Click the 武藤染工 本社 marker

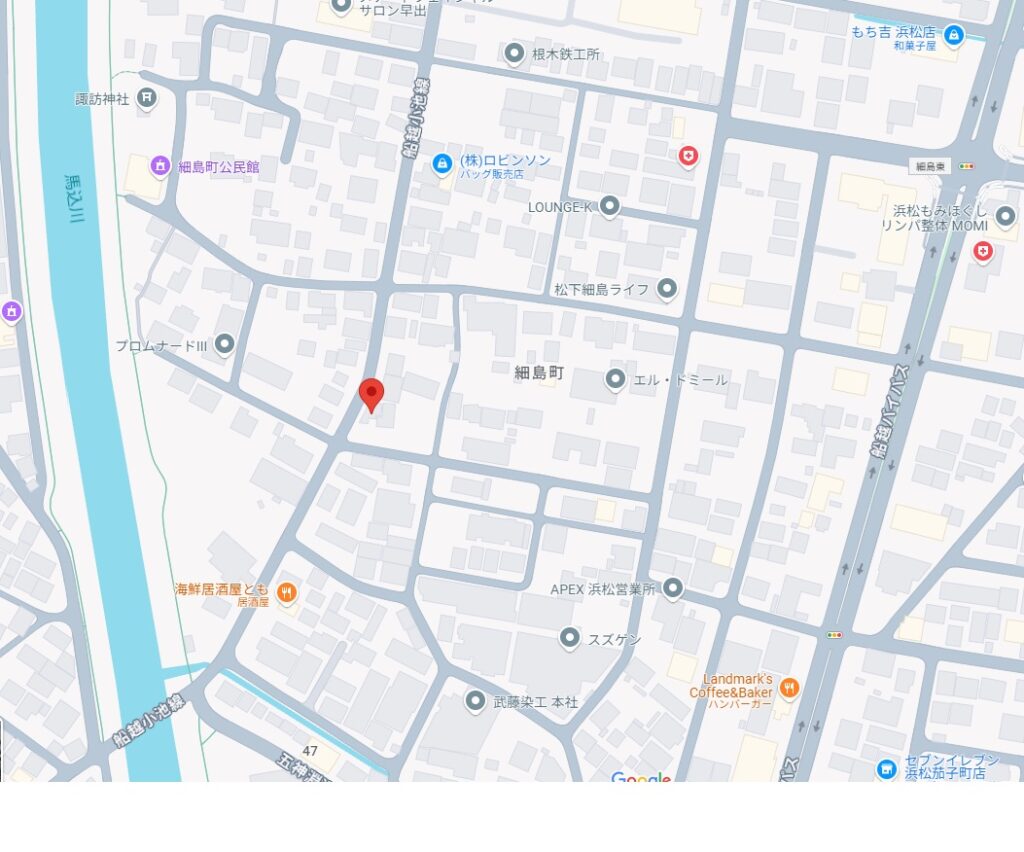475,701
